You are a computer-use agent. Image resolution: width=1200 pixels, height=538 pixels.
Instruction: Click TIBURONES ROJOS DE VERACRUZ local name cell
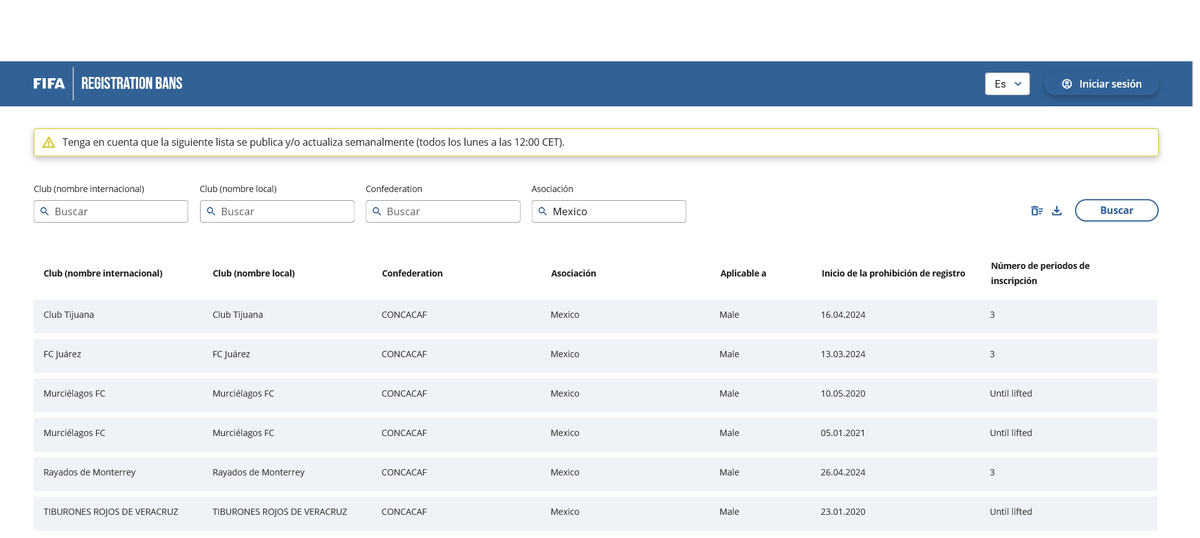(280, 512)
